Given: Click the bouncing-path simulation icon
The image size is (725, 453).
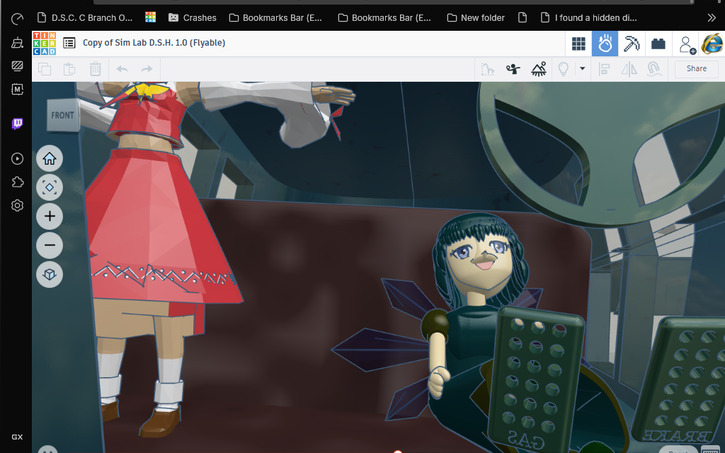Looking at the screenshot, I should point(487,69).
